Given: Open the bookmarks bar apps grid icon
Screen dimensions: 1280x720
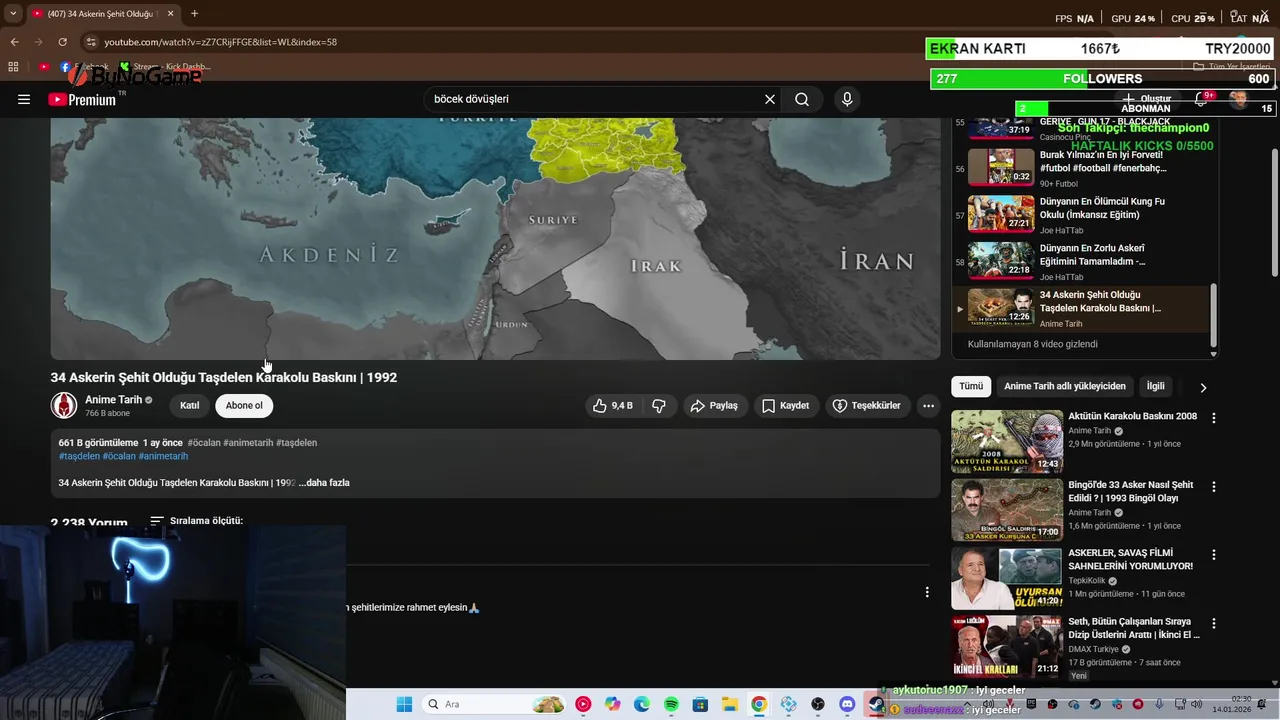Looking at the screenshot, I should [13, 67].
